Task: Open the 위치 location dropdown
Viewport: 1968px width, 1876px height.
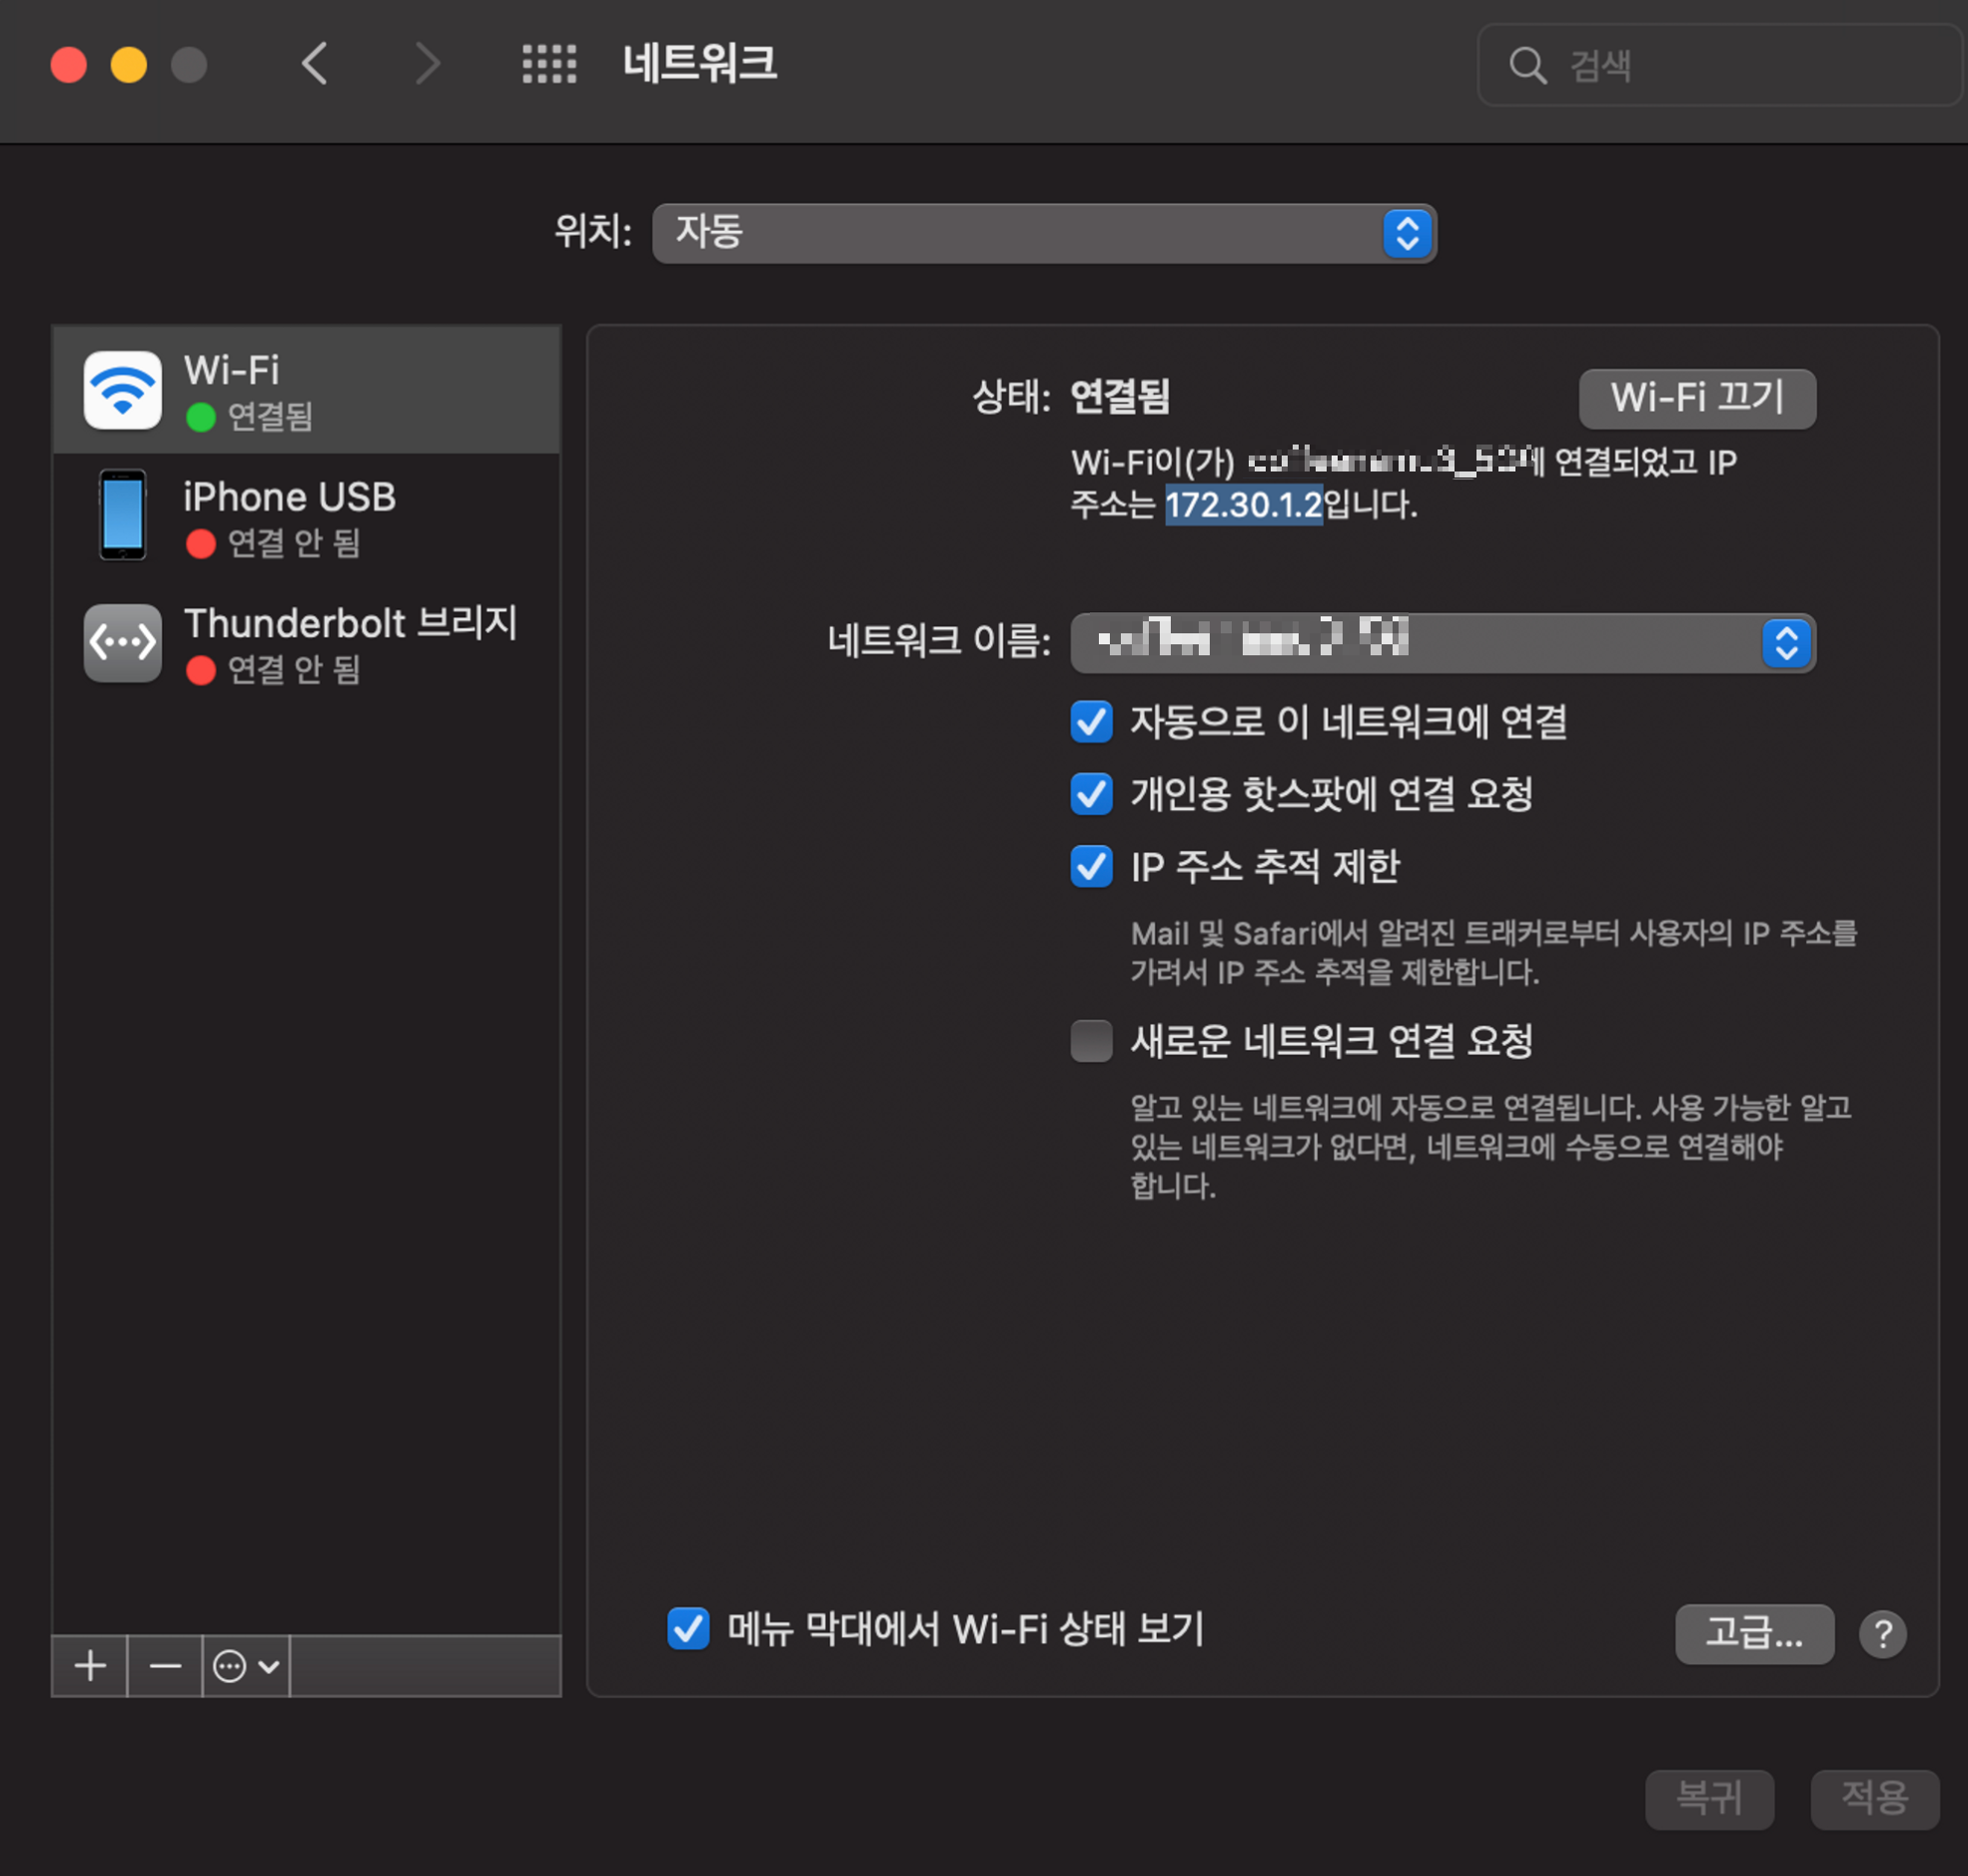Action: click(x=1043, y=234)
